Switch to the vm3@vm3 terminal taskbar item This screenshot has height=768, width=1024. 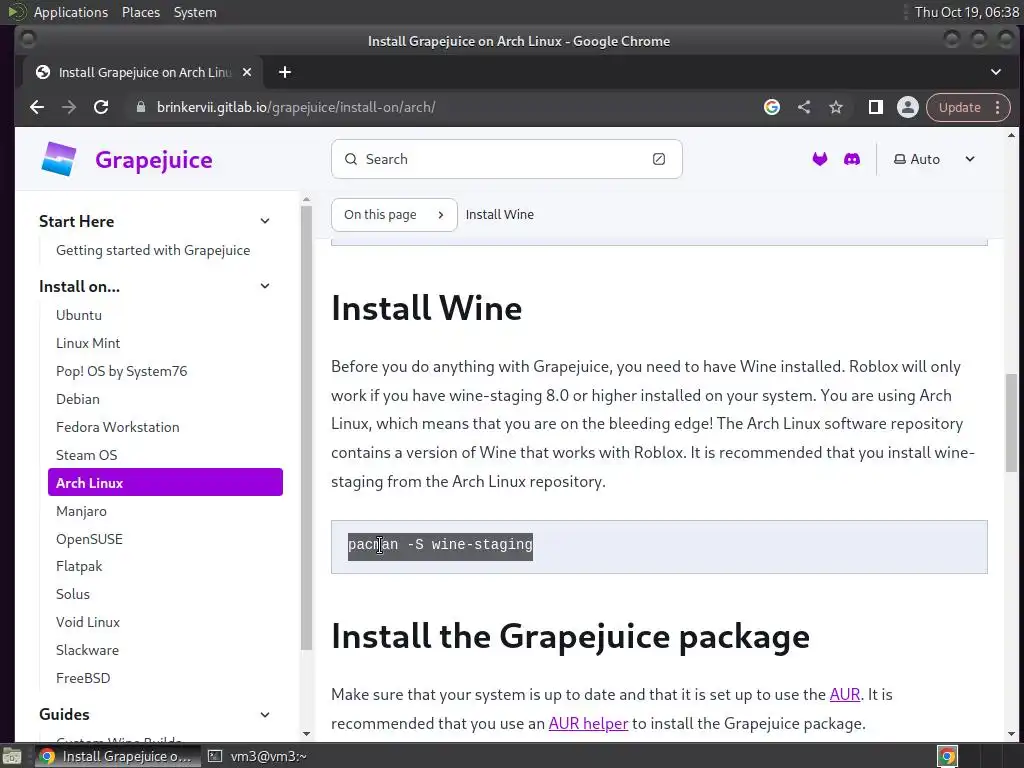(x=258, y=756)
